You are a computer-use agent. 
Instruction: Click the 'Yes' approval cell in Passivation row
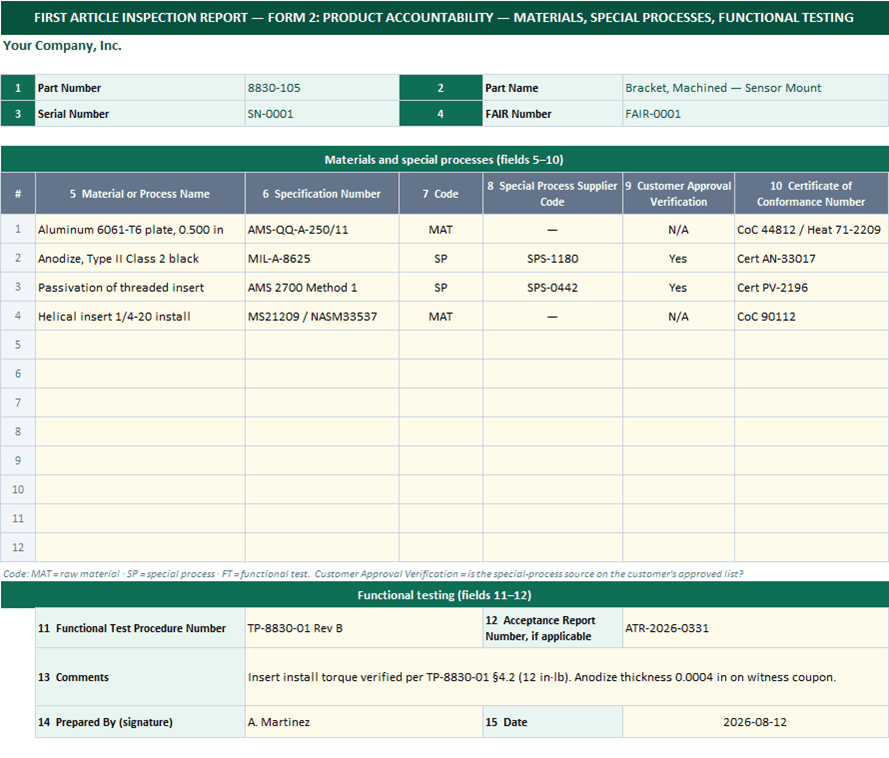[679, 287]
